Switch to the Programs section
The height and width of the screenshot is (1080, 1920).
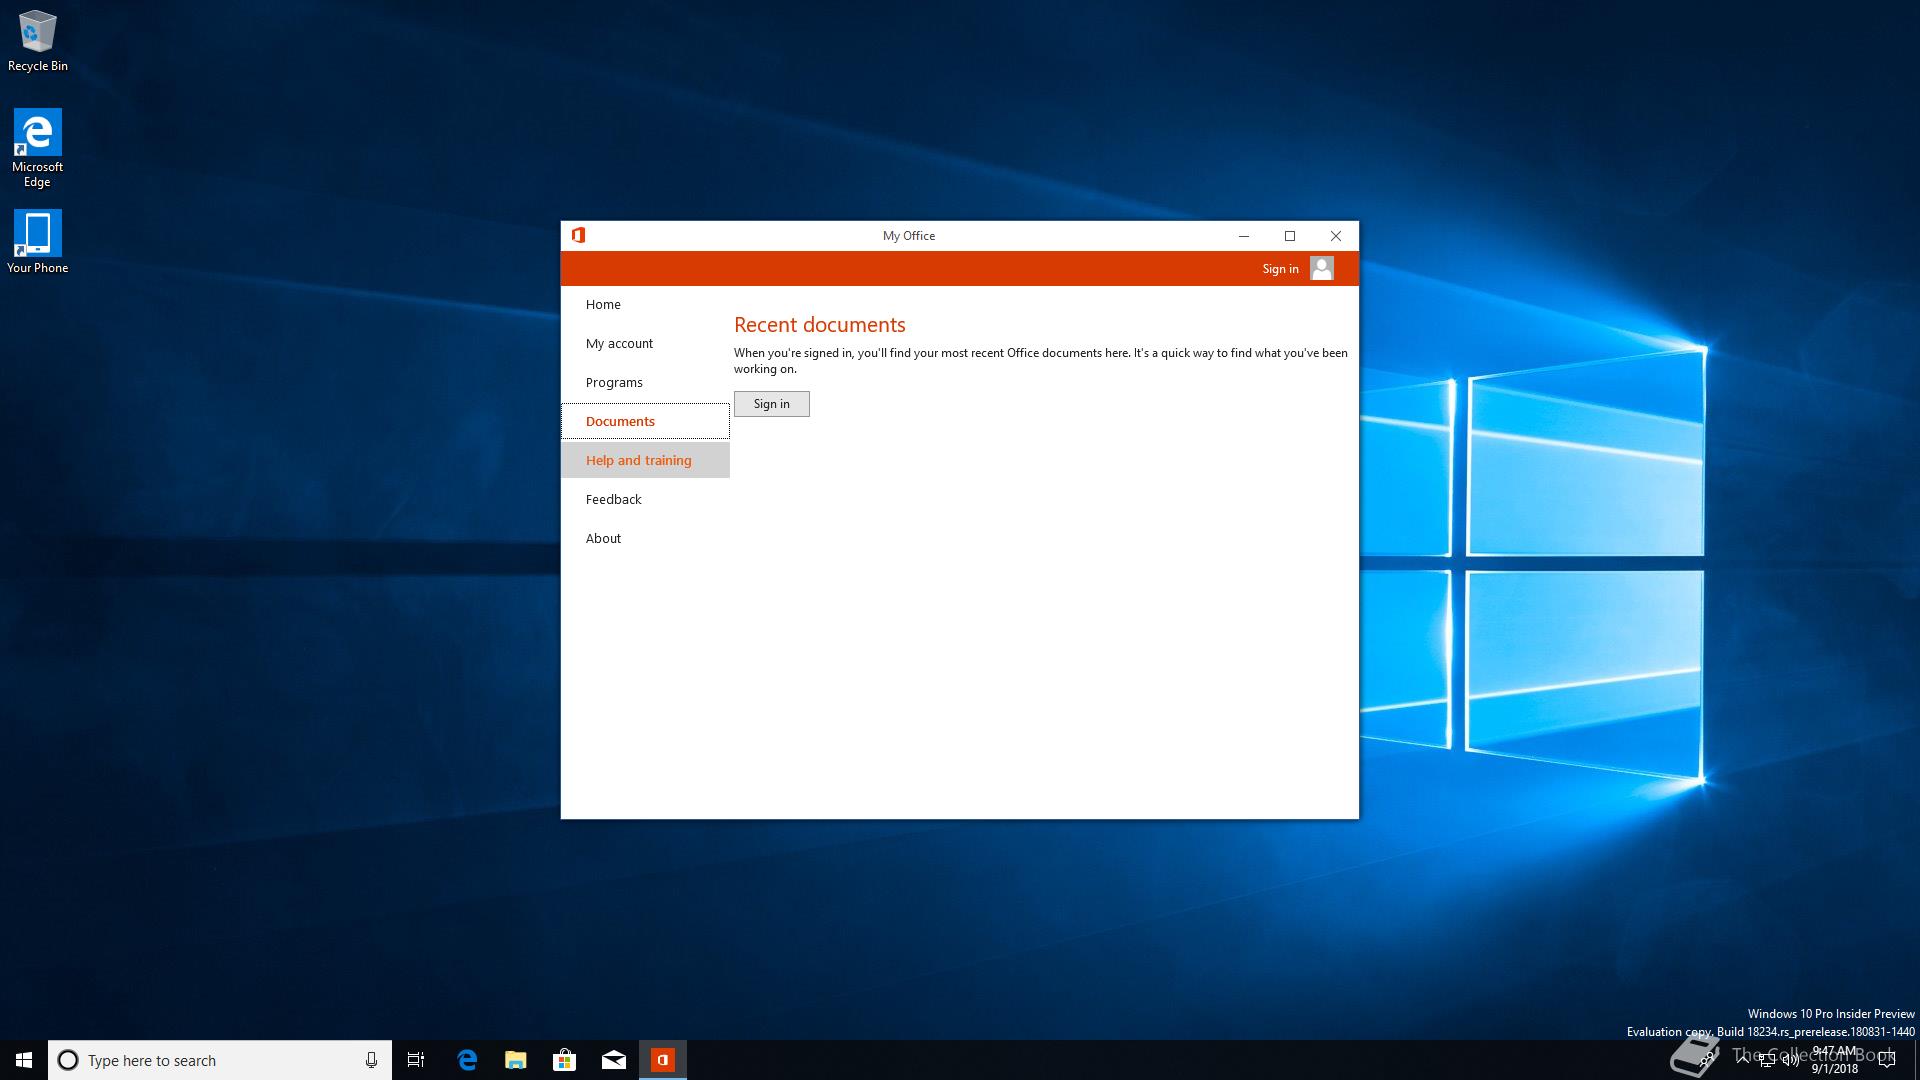(x=614, y=383)
